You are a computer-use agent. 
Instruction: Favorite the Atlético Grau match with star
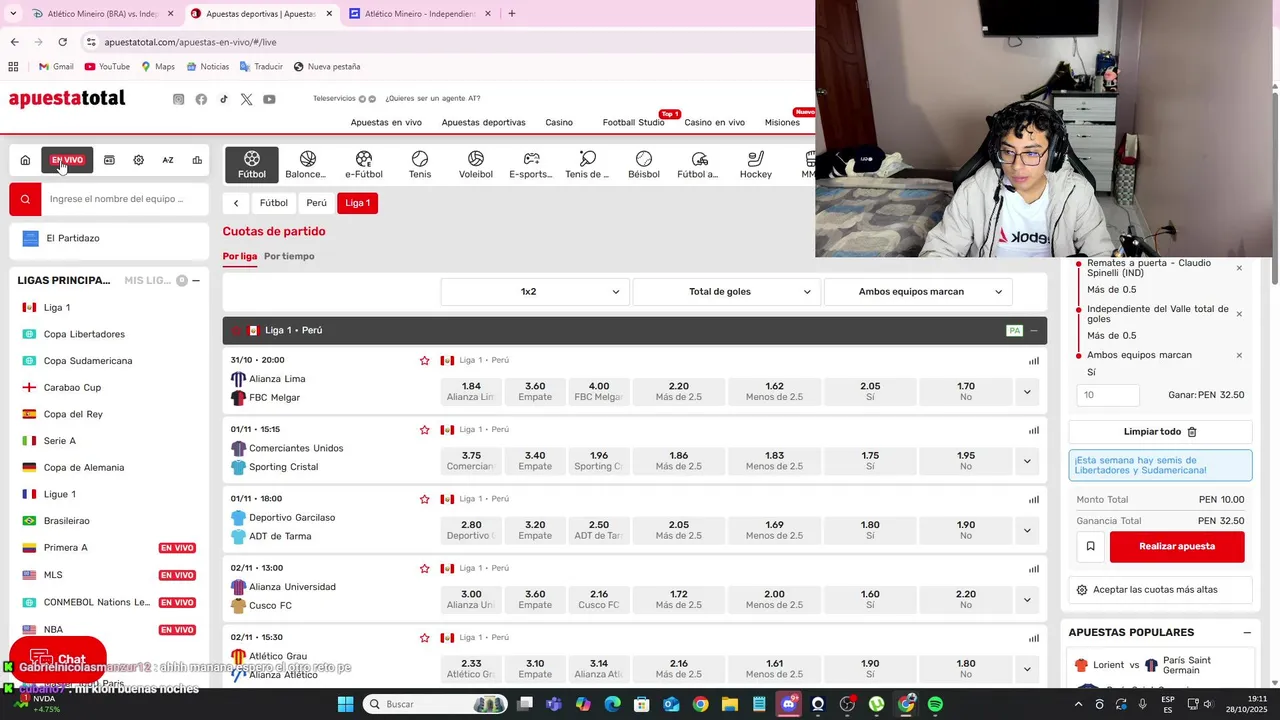point(425,637)
